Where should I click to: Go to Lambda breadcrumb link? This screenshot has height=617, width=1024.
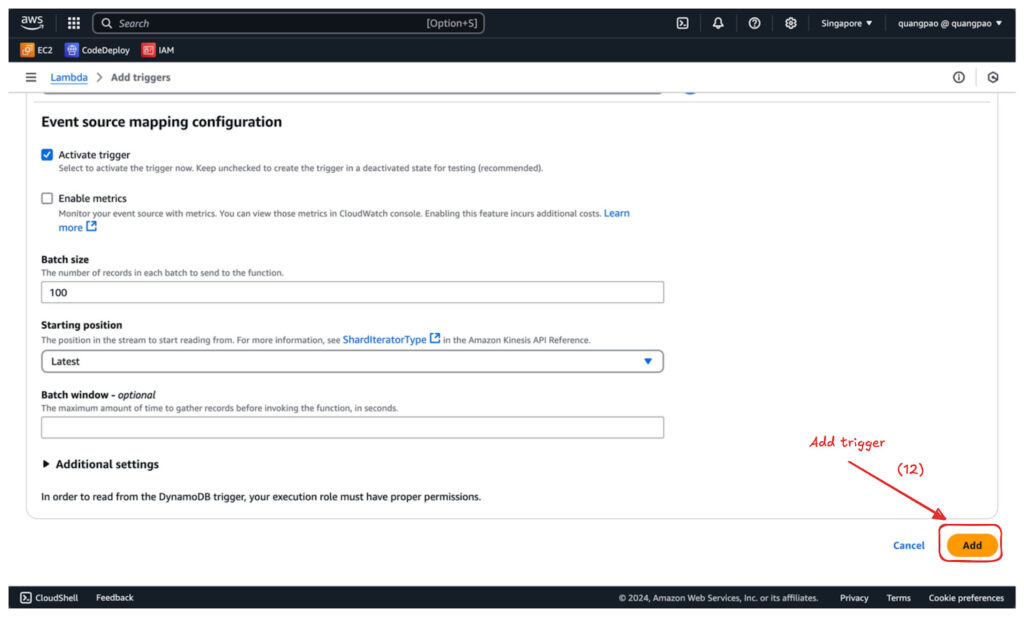coord(69,77)
